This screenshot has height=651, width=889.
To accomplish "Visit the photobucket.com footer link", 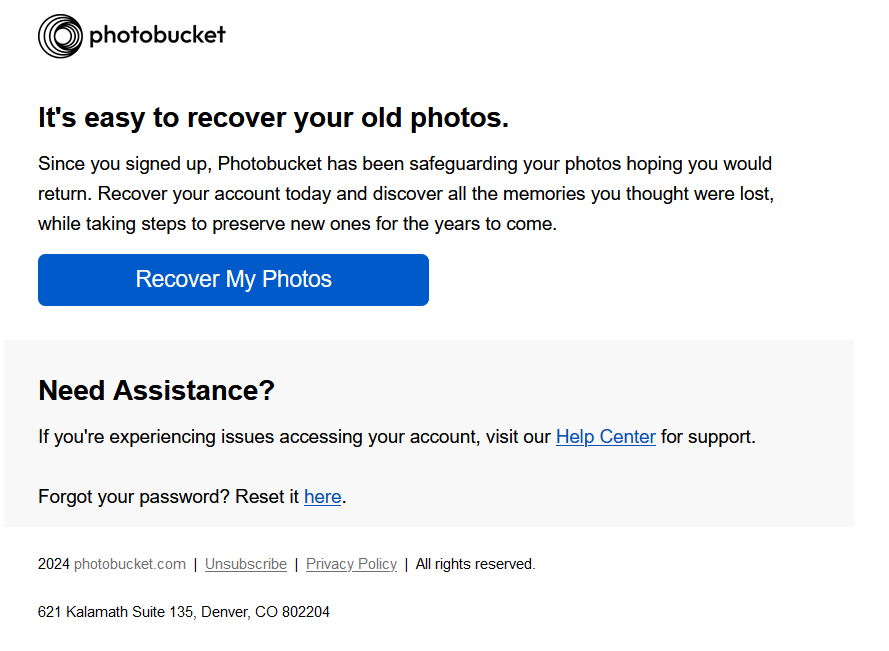I will click(x=130, y=564).
